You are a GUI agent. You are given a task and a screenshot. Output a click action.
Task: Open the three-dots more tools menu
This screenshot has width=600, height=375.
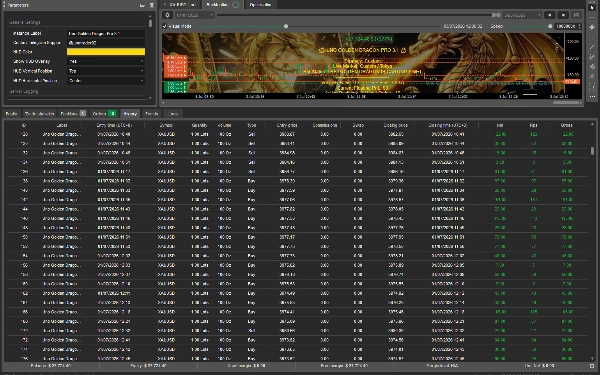tap(592, 96)
